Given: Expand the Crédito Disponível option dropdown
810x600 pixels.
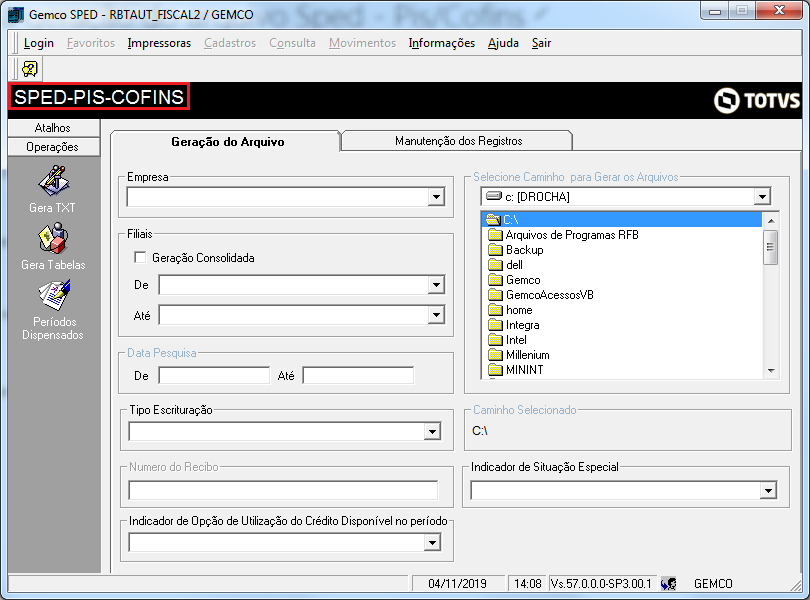Looking at the screenshot, I should pos(432,543).
